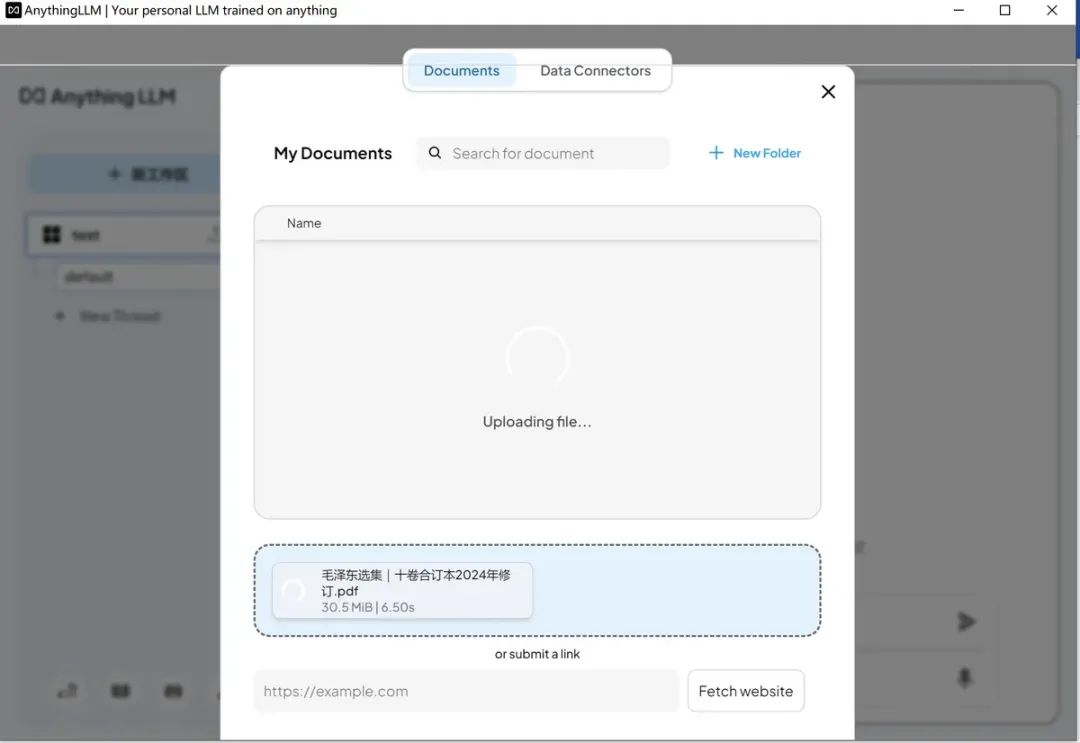The image size is (1080, 743).
Task: Click the first icon in sidebar footer
Action: coord(68,691)
